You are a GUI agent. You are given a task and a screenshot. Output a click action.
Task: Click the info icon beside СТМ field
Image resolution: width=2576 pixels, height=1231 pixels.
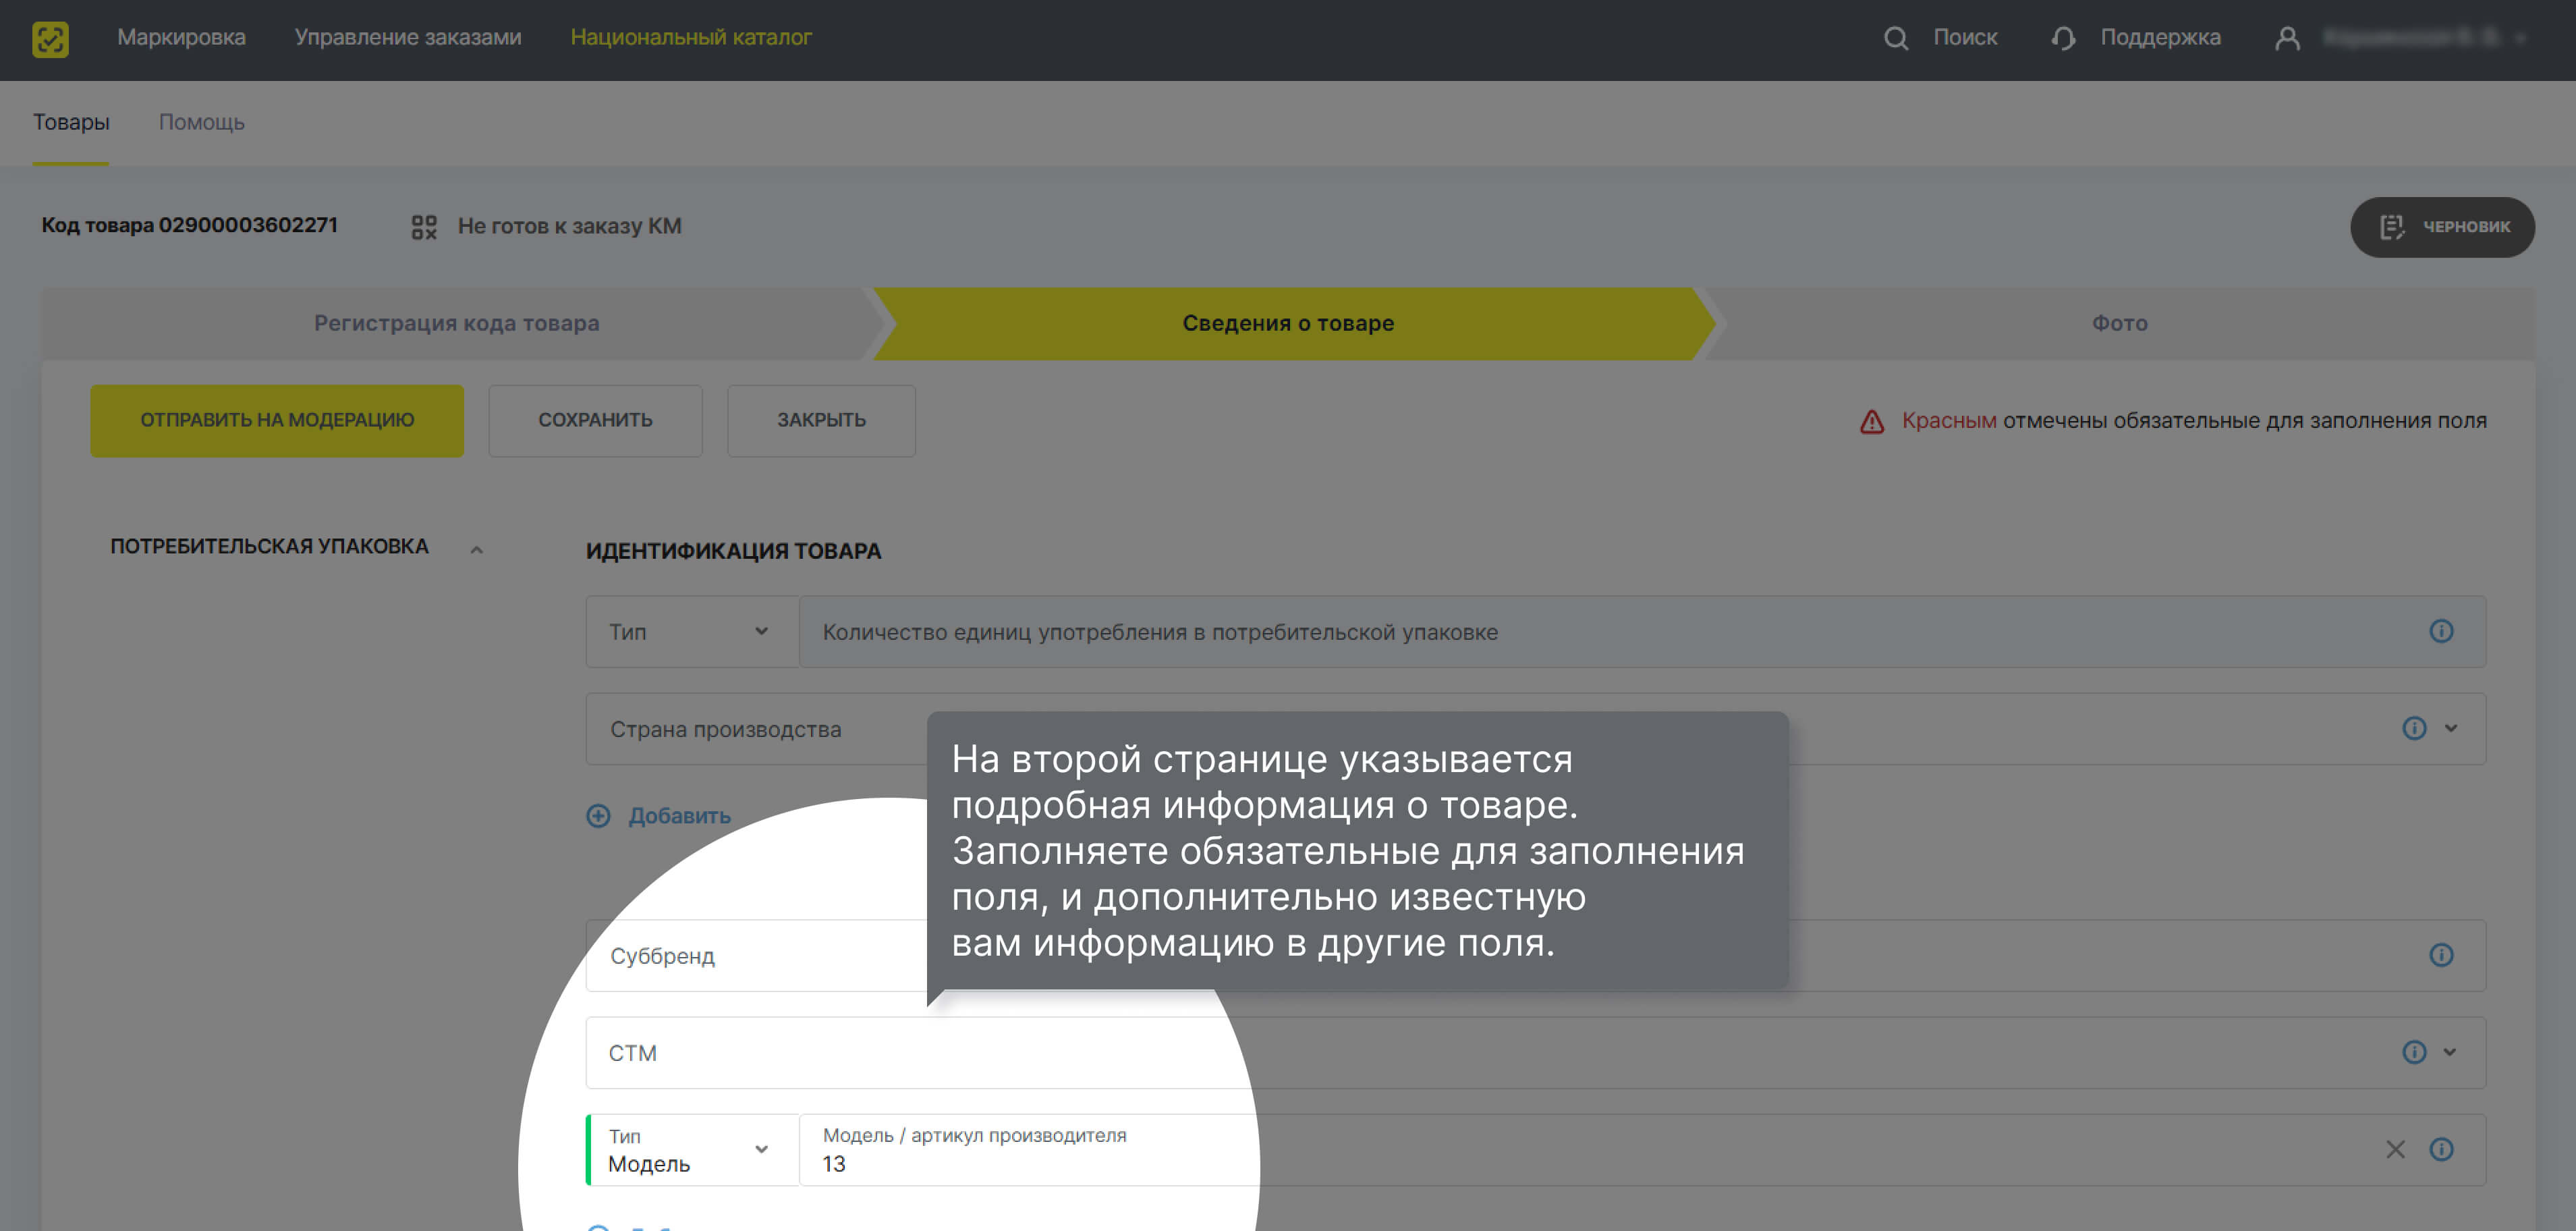(2414, 1052)
